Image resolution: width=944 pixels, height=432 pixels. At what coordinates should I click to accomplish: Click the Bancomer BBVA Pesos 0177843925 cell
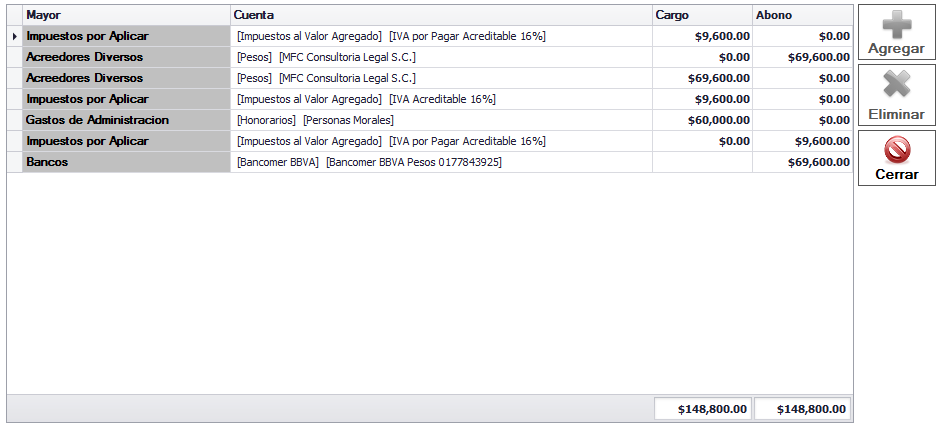[x=441, y=162]
